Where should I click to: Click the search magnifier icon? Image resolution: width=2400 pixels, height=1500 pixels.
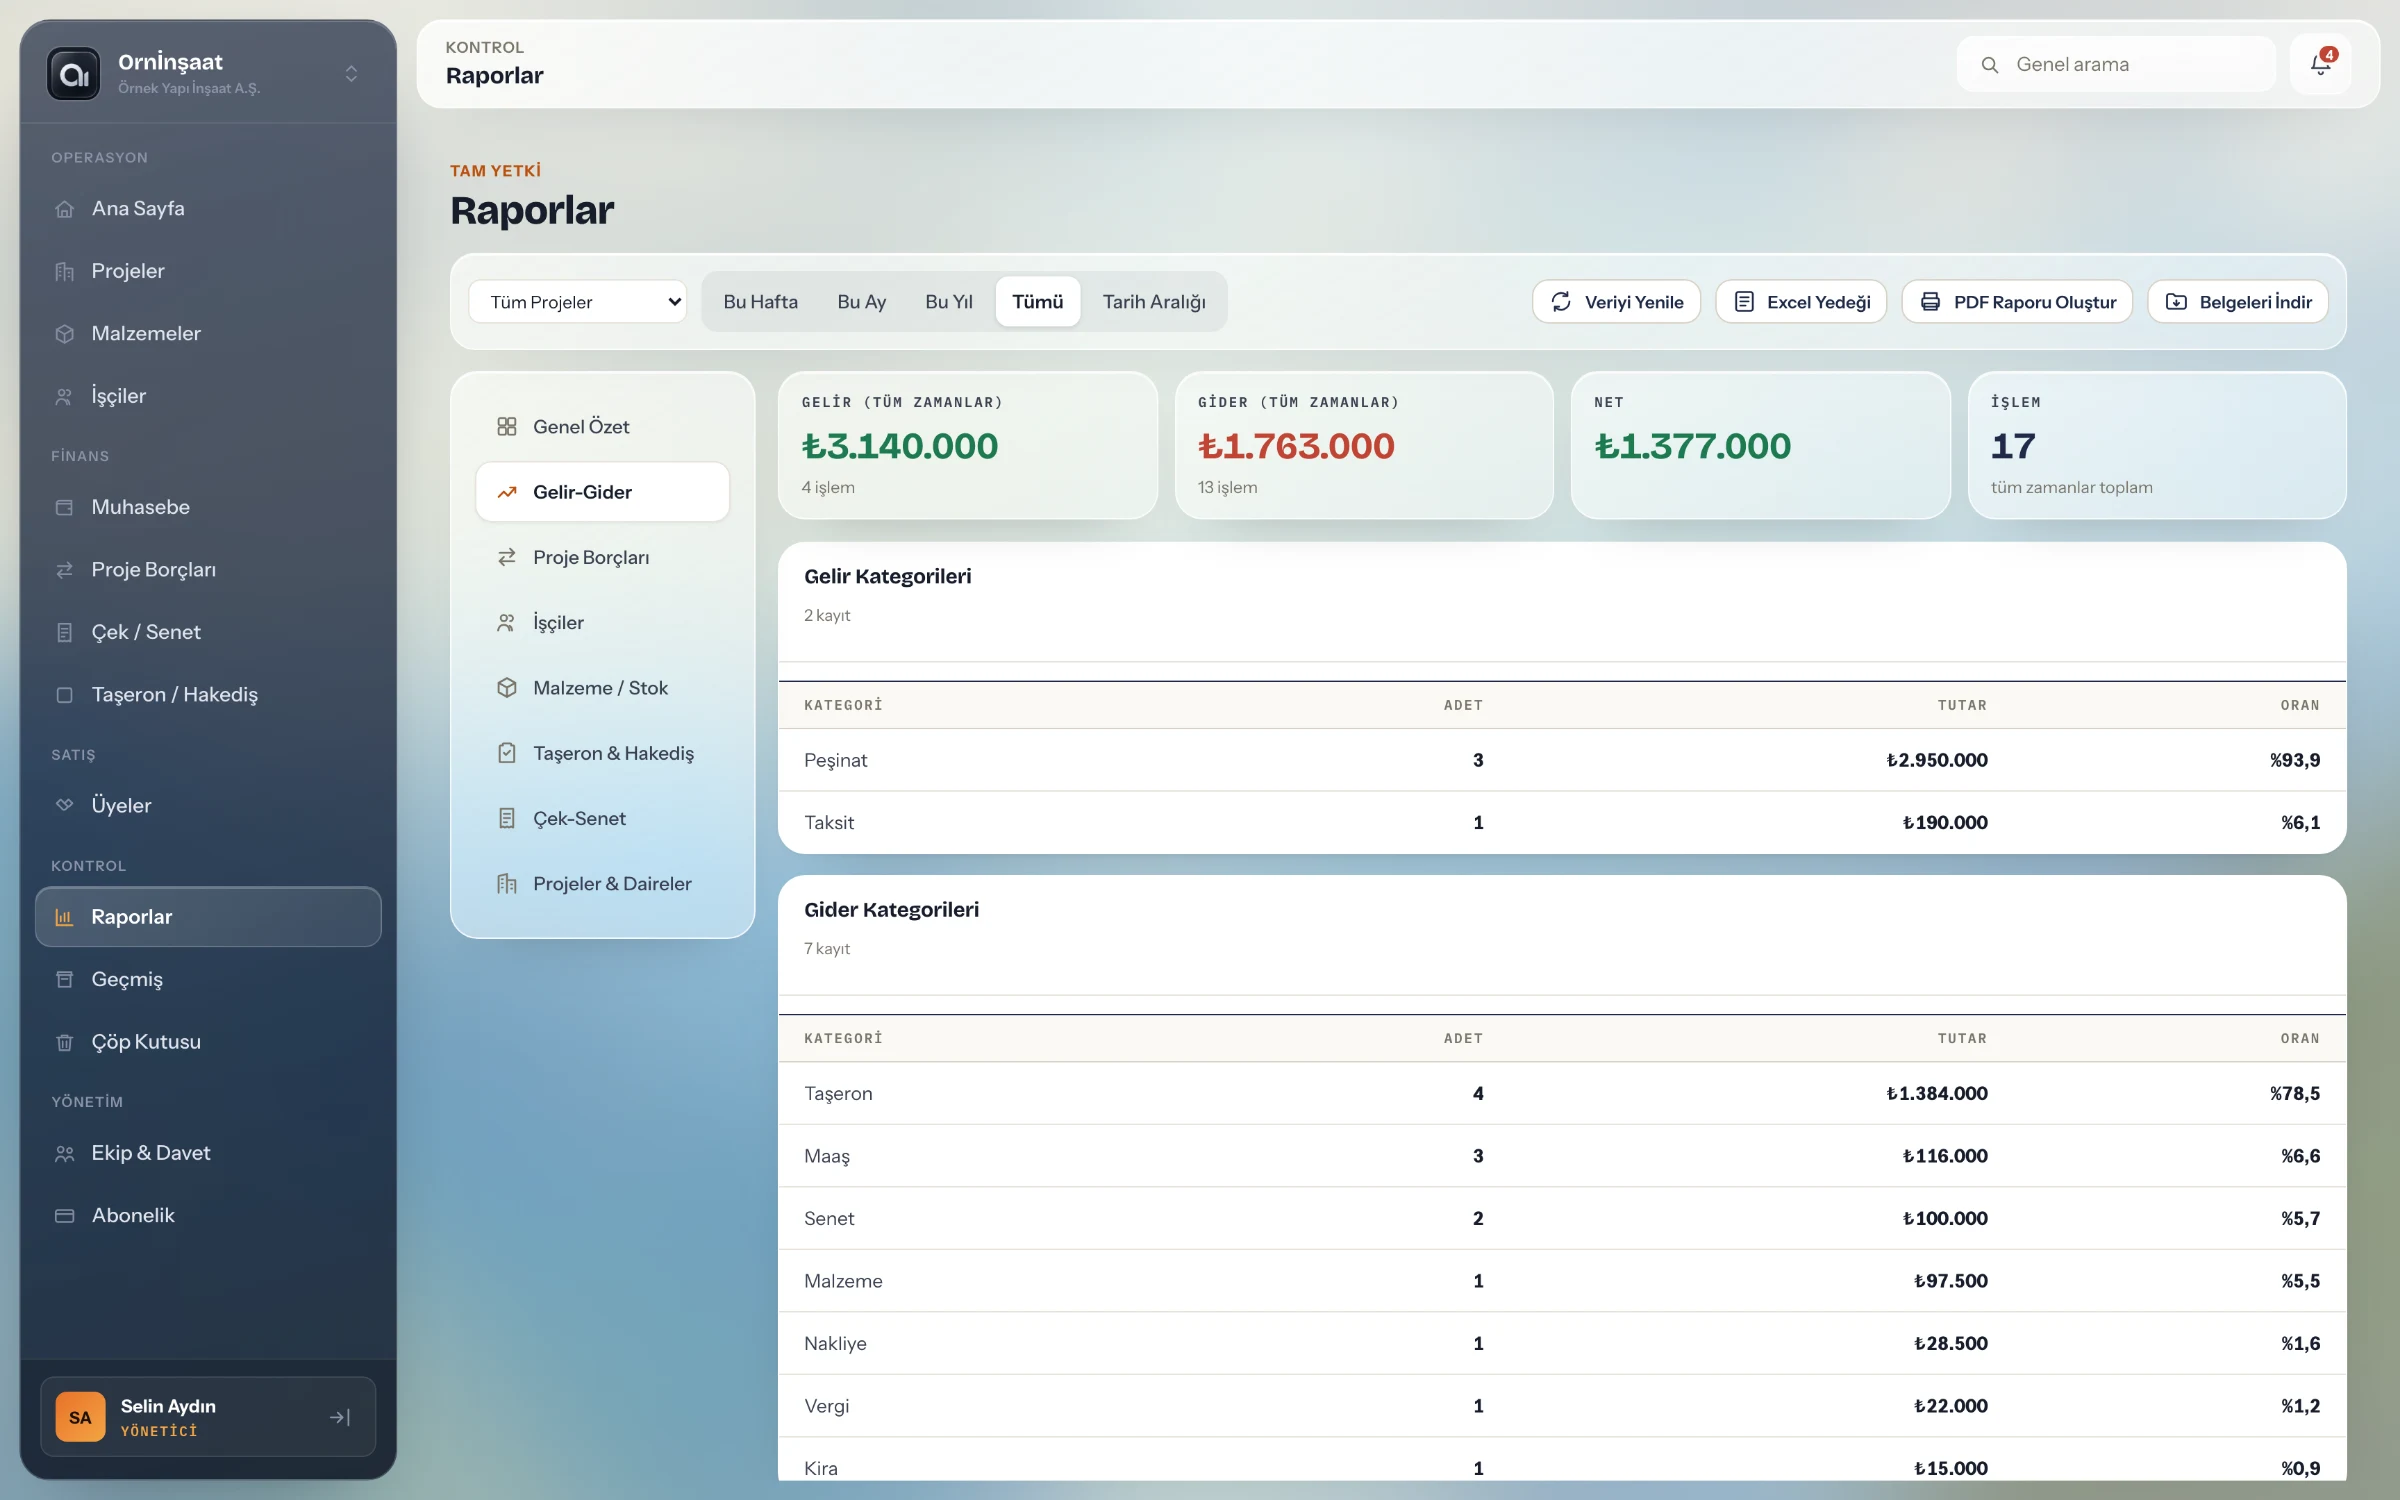click(x=1990, y=65)
